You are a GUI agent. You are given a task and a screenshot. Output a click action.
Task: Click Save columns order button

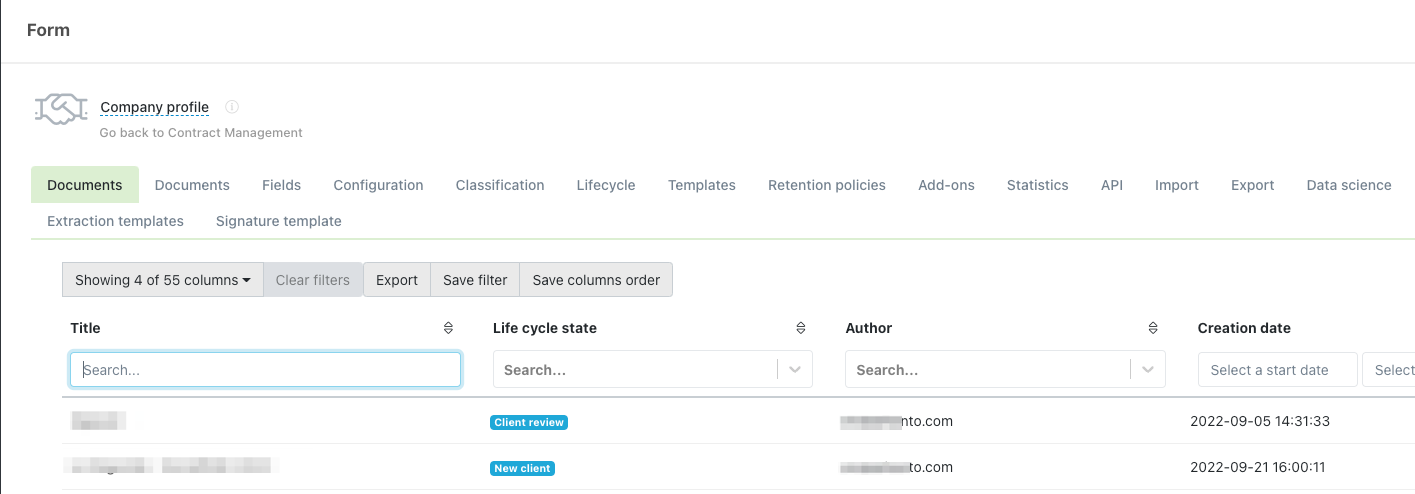(x=596, y=280)
